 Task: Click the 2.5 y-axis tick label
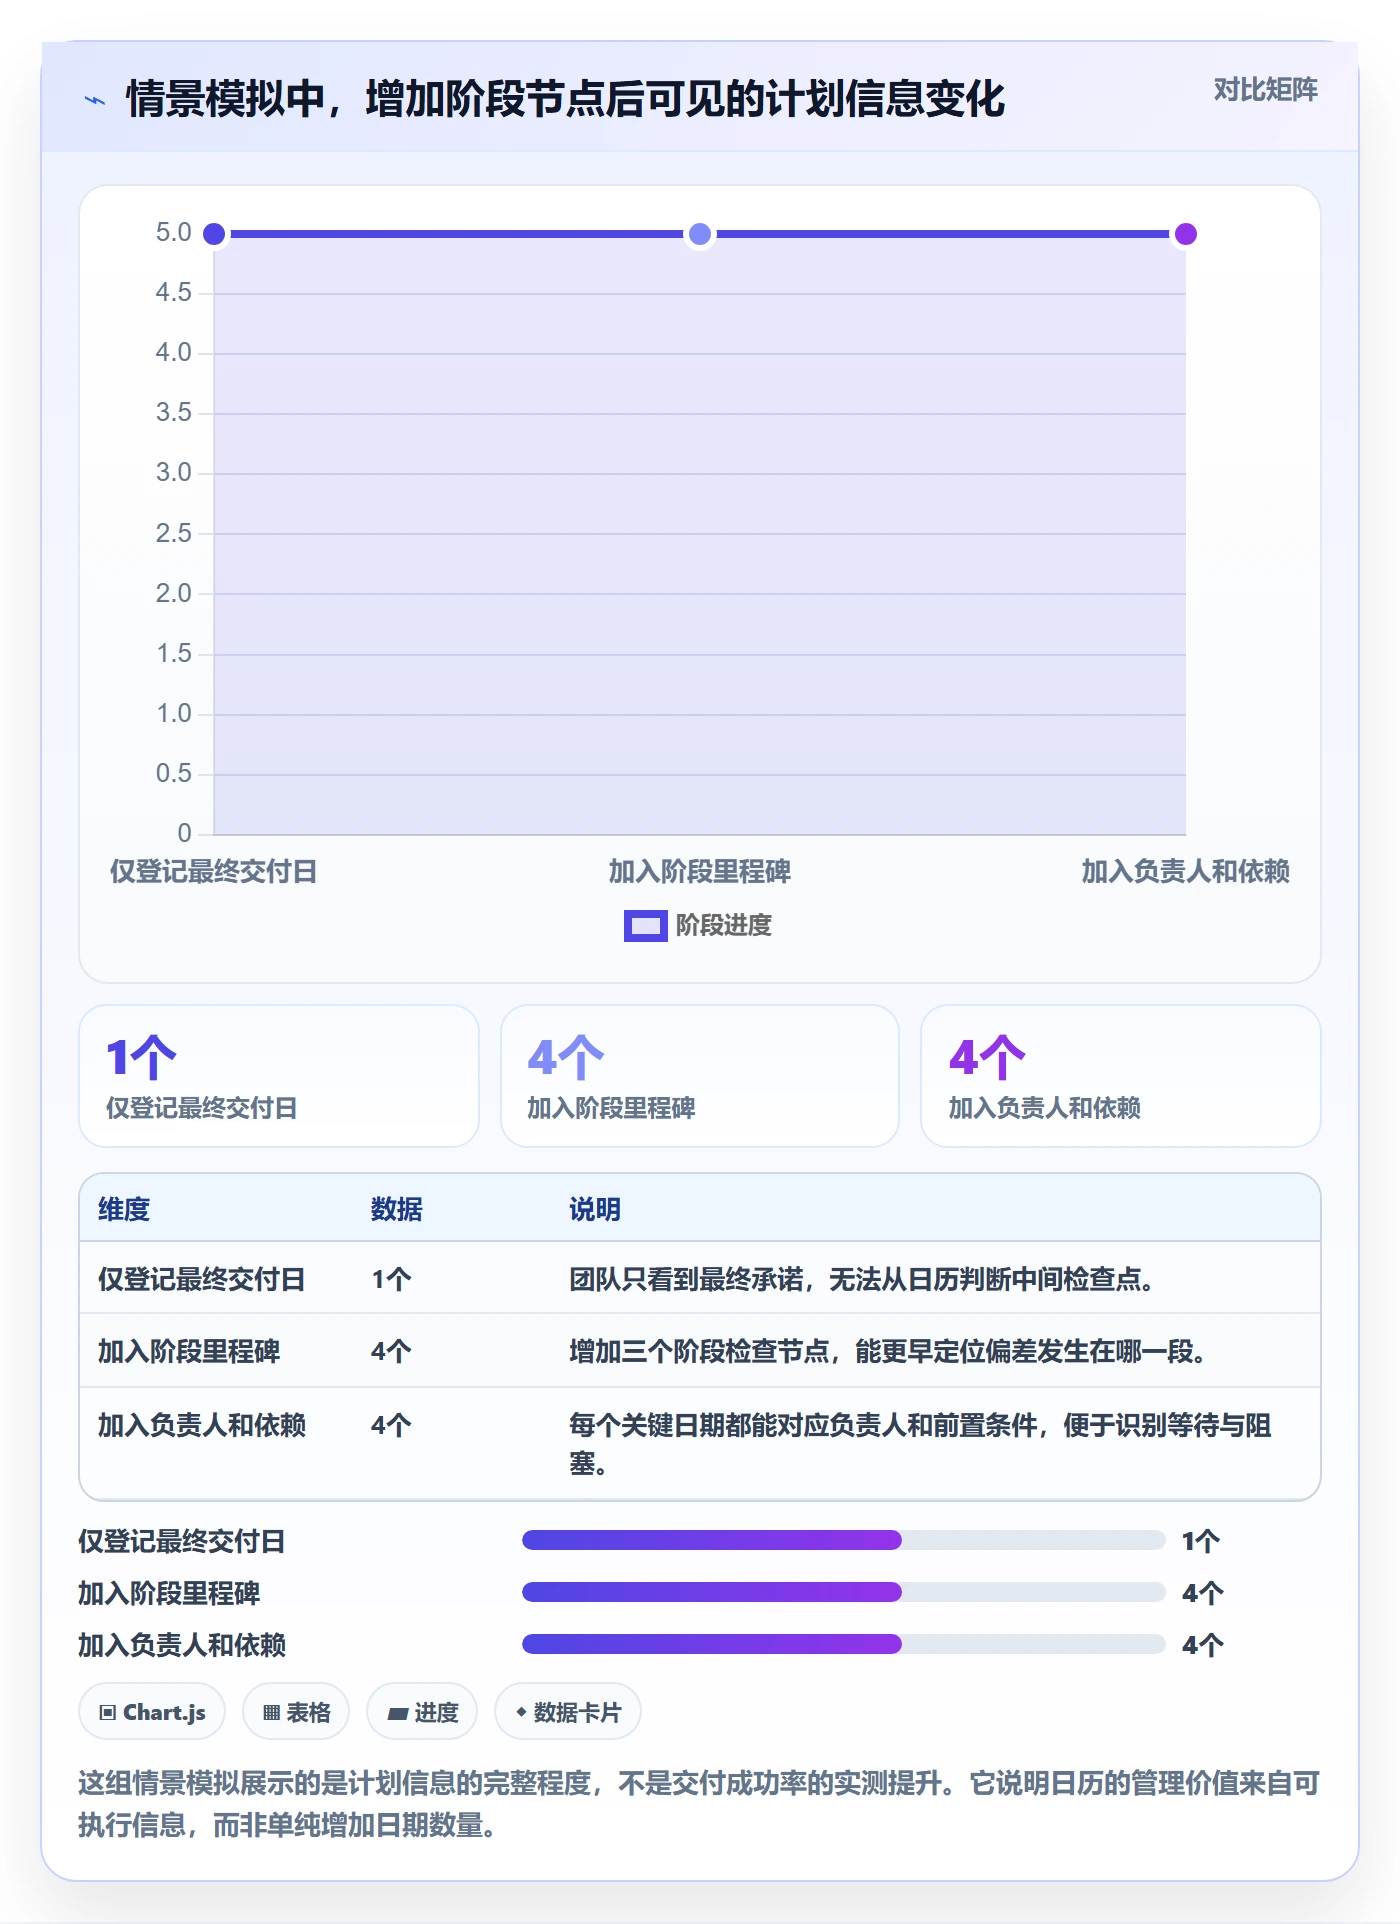(174, 533)
